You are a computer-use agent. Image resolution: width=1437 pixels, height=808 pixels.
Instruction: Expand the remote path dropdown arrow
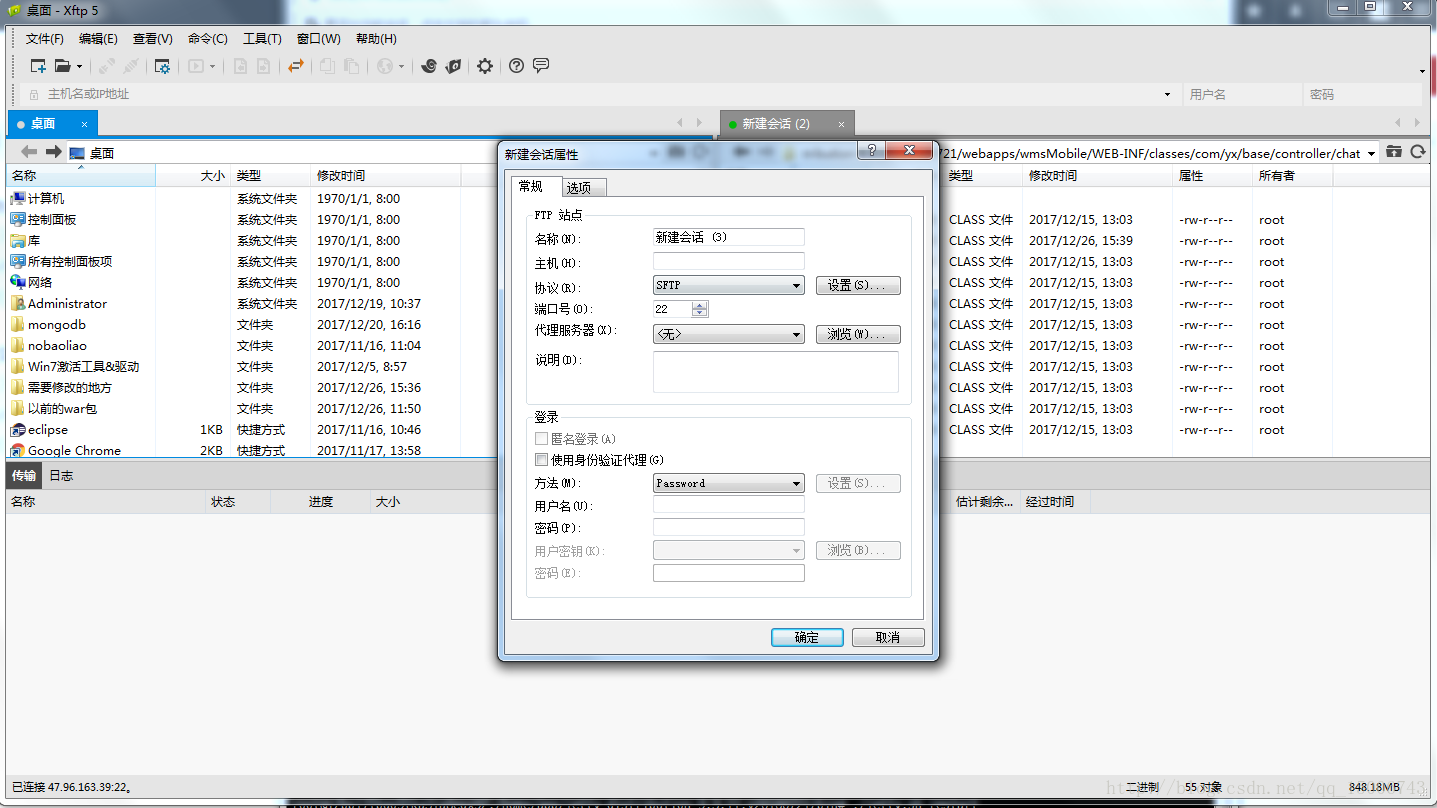pyautogui.click(x=1371, y=153)
